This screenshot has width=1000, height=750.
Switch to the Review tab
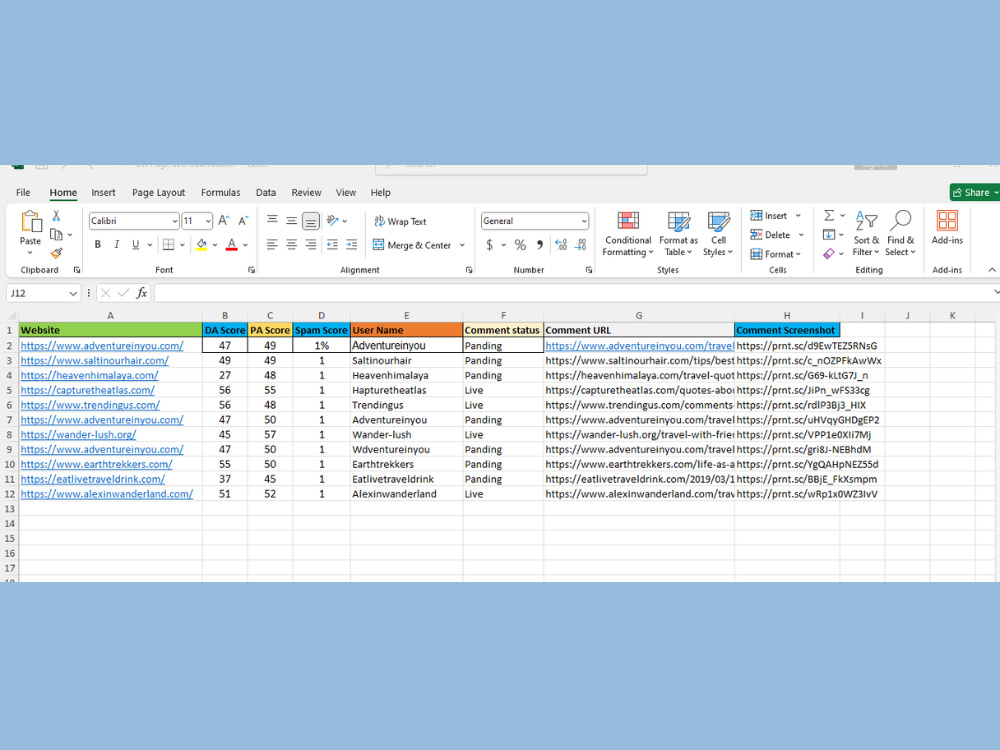tap(306, 193)
